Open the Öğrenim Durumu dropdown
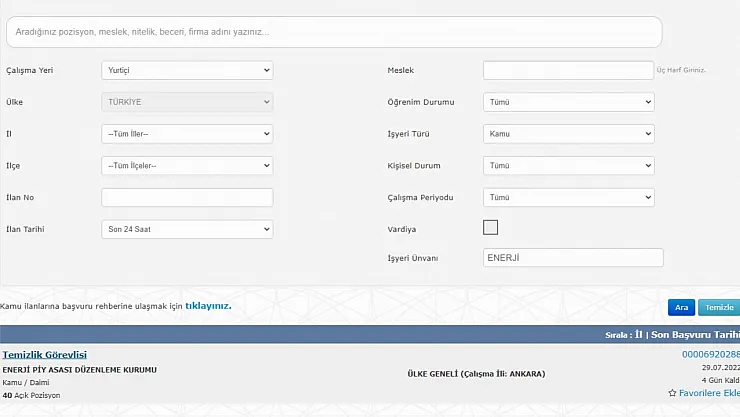Screen dimensions: 740x417 [568, 102]
